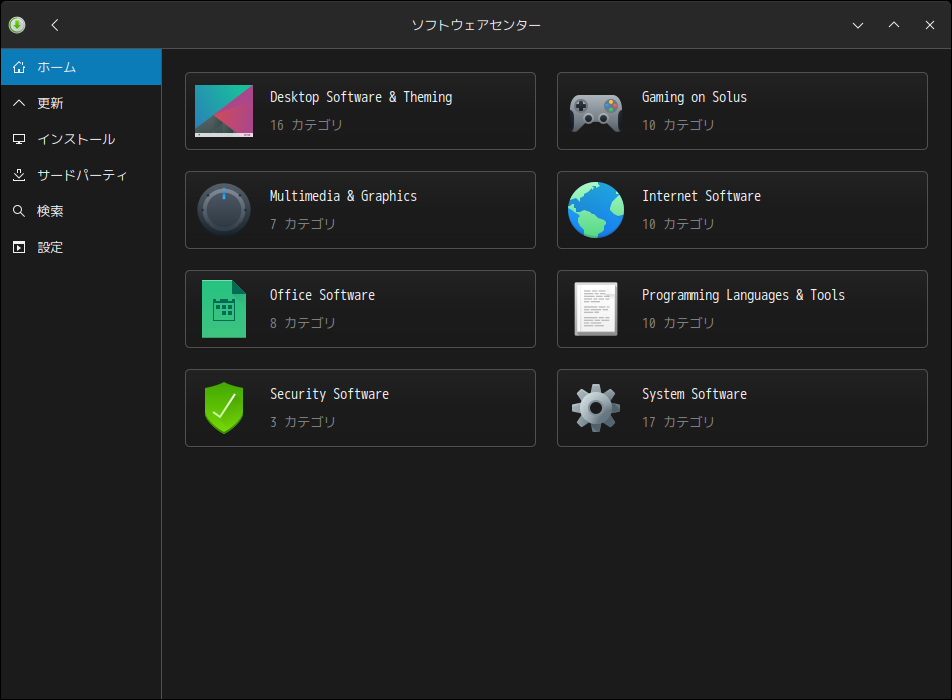This screenshot has width=952, height=700.
Task: Open Desktop Software & Theming category
Action: click(x=361, y=111)
